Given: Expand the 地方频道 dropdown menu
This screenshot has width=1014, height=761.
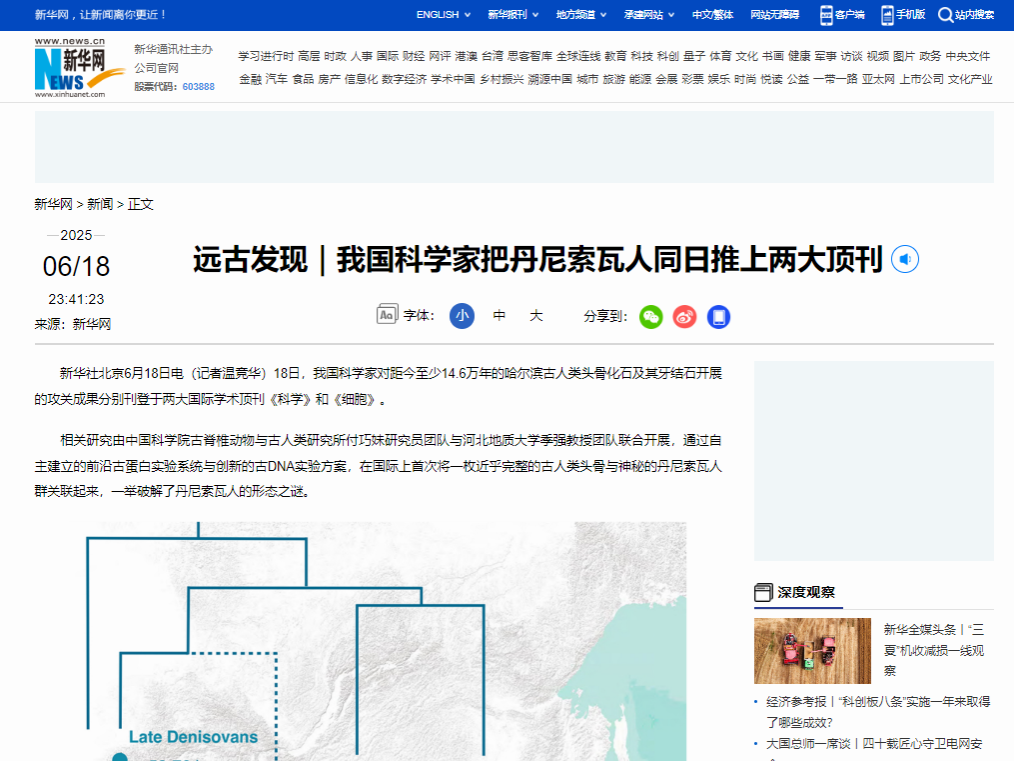Looking at the screenshot, I should click(x=581, y=15).
